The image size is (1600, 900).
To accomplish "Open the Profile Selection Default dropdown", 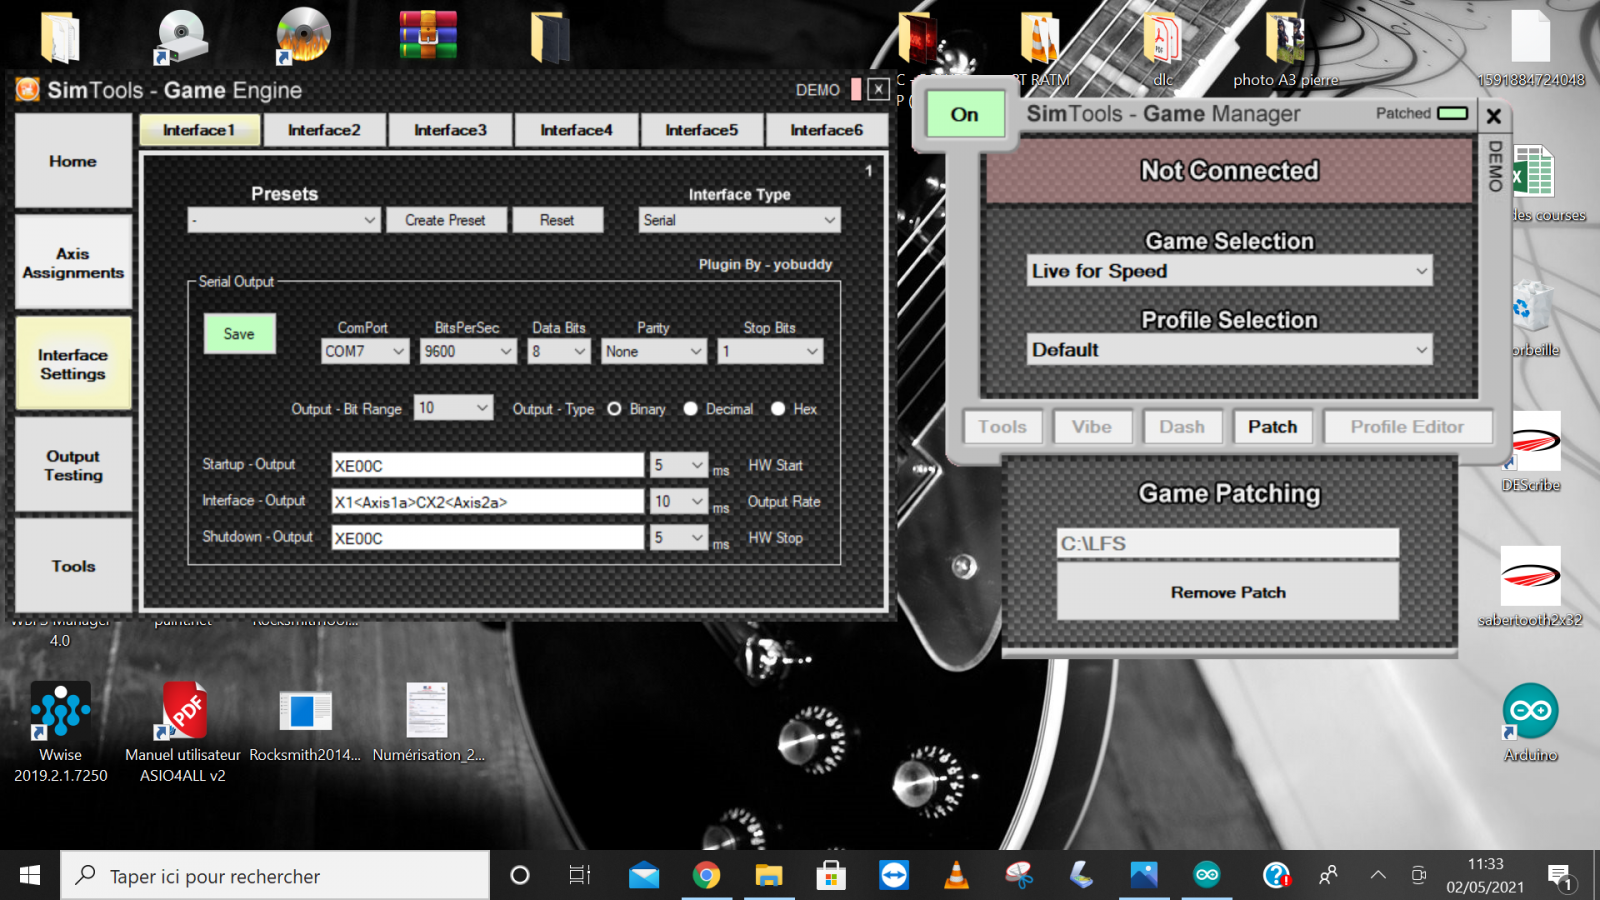I will (1230, 350).
